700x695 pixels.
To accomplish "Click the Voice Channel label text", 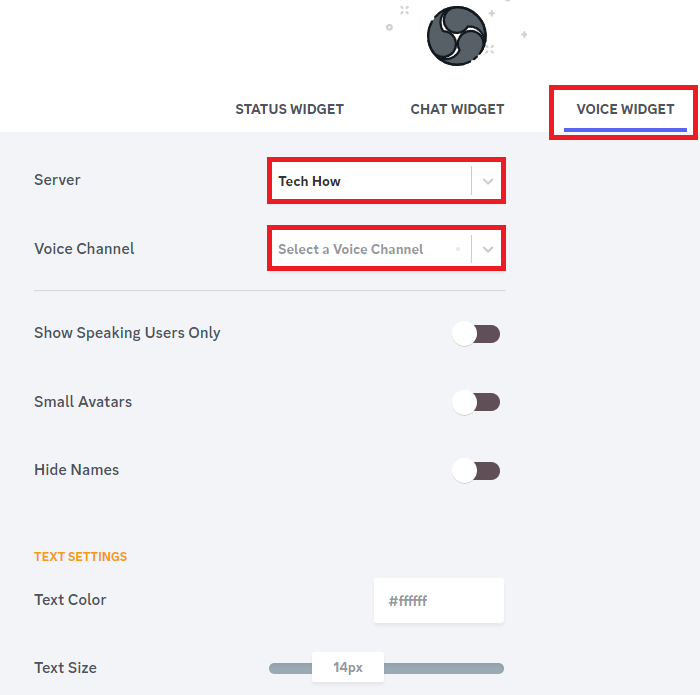I will [84, 249].
